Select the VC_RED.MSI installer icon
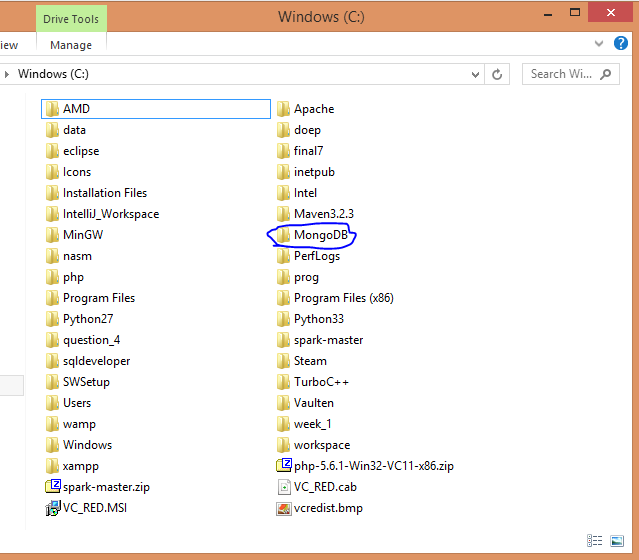This screenshot has height=560, width=639. 53,508
